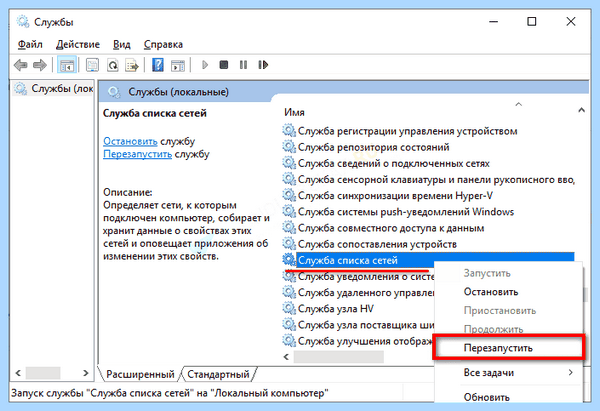The width and height of the screenshot is (600, 411).
Task: Select Служба удаленного управления row
Action: point(366,292)
